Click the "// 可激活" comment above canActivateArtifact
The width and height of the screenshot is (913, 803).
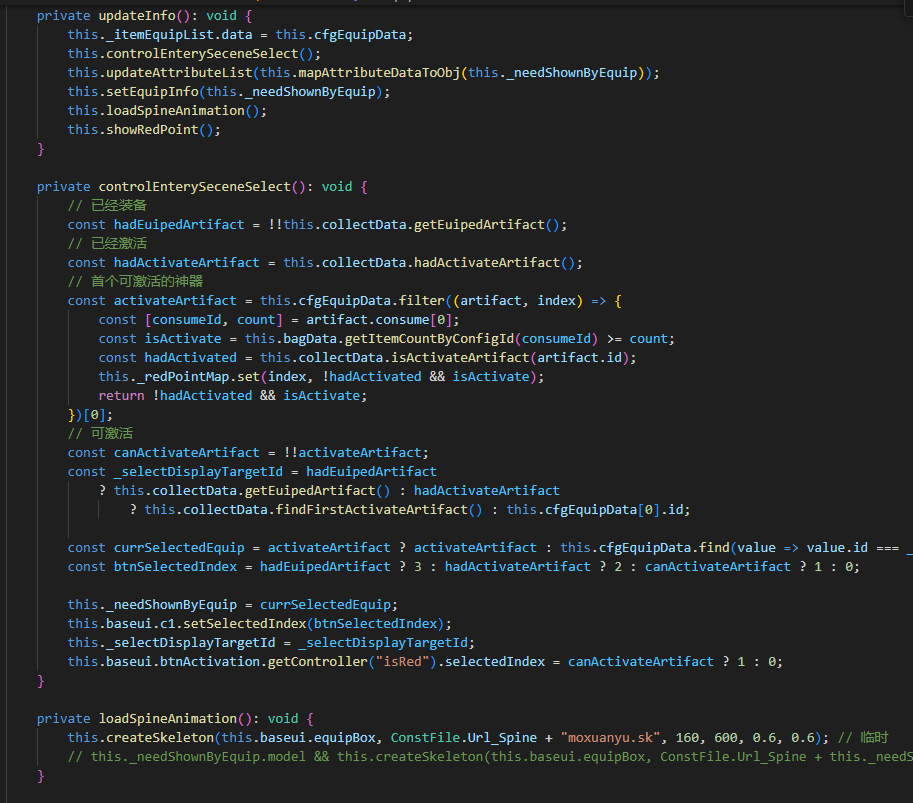[100, 434]
